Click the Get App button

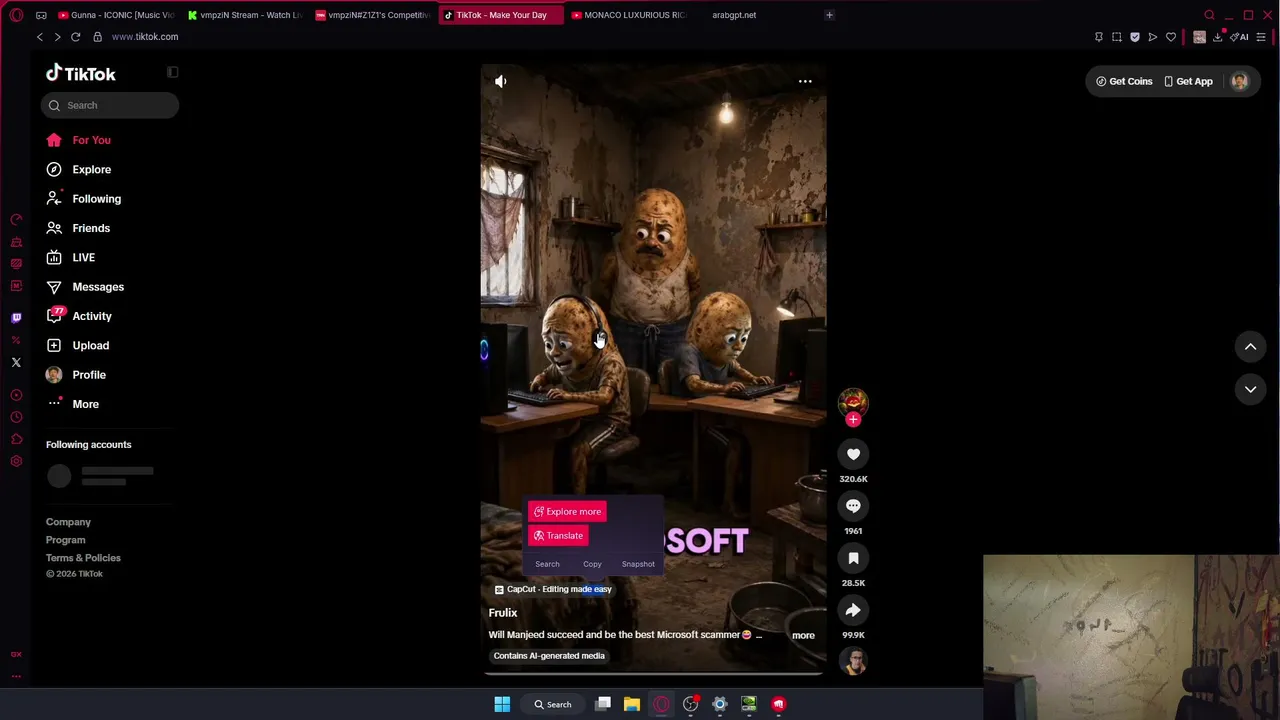[1188, 81]
